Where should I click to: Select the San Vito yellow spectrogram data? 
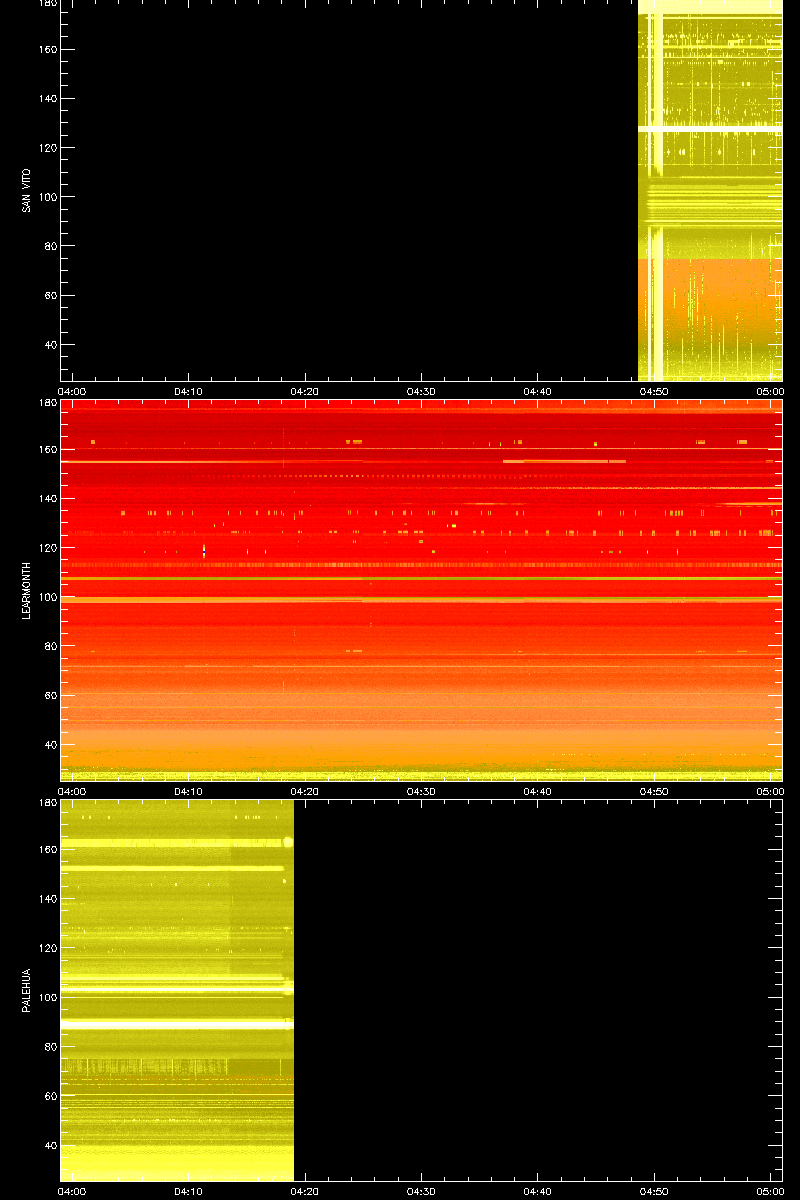point(710,190)
